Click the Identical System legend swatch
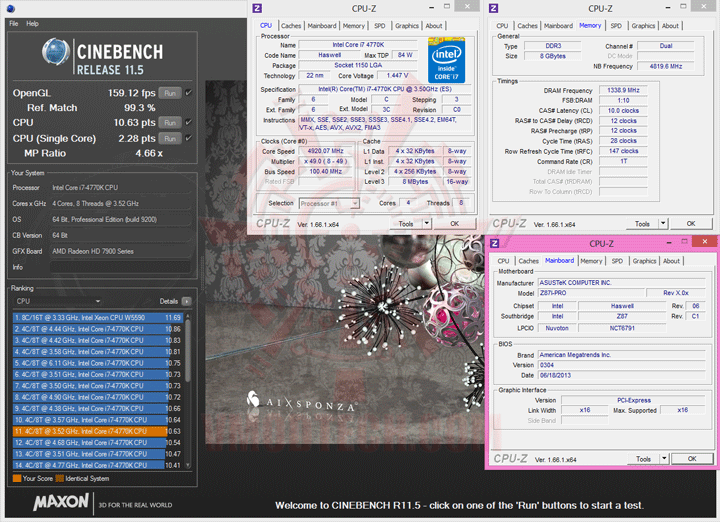Viewport: 720px width, 522px height. pyautogui.click(x=59, y=478)
